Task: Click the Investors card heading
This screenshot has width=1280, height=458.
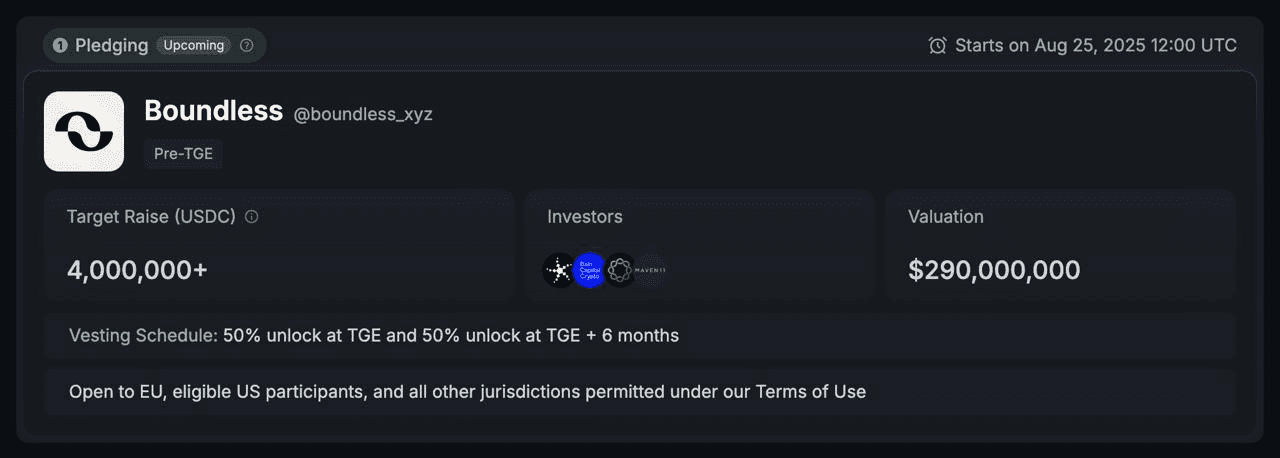Action: coord(585,216)
